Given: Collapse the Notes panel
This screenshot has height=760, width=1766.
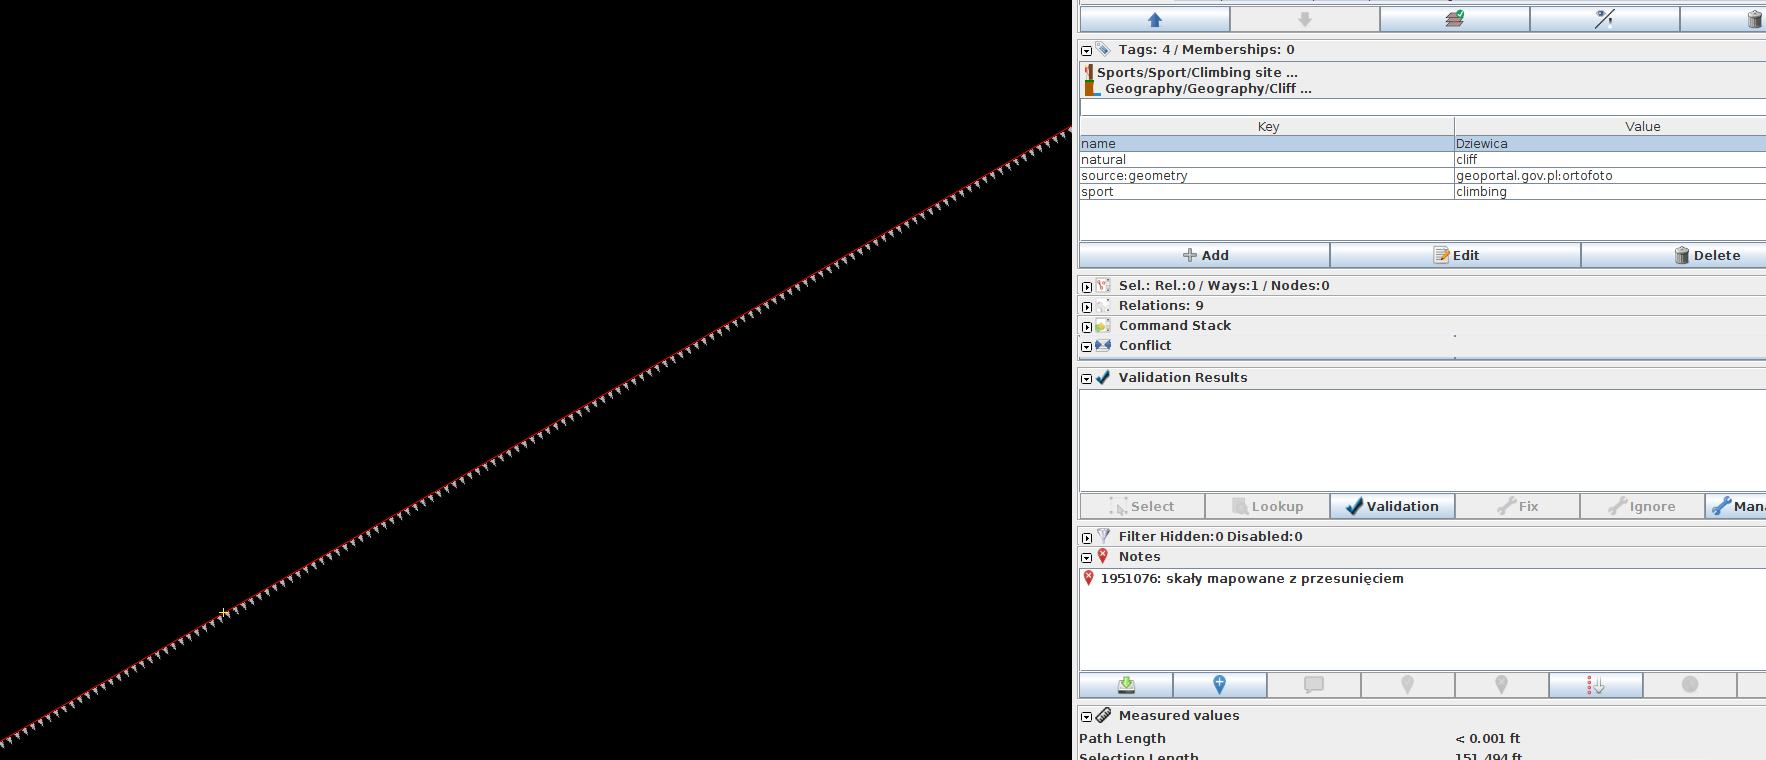Looking at the screenshot, I should coord(1087,558).
